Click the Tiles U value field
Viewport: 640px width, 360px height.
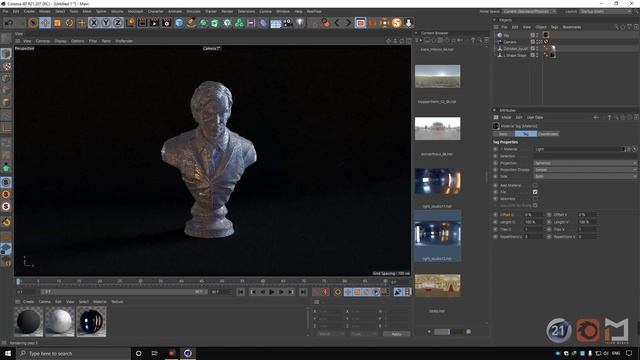(x=533, y=229)
